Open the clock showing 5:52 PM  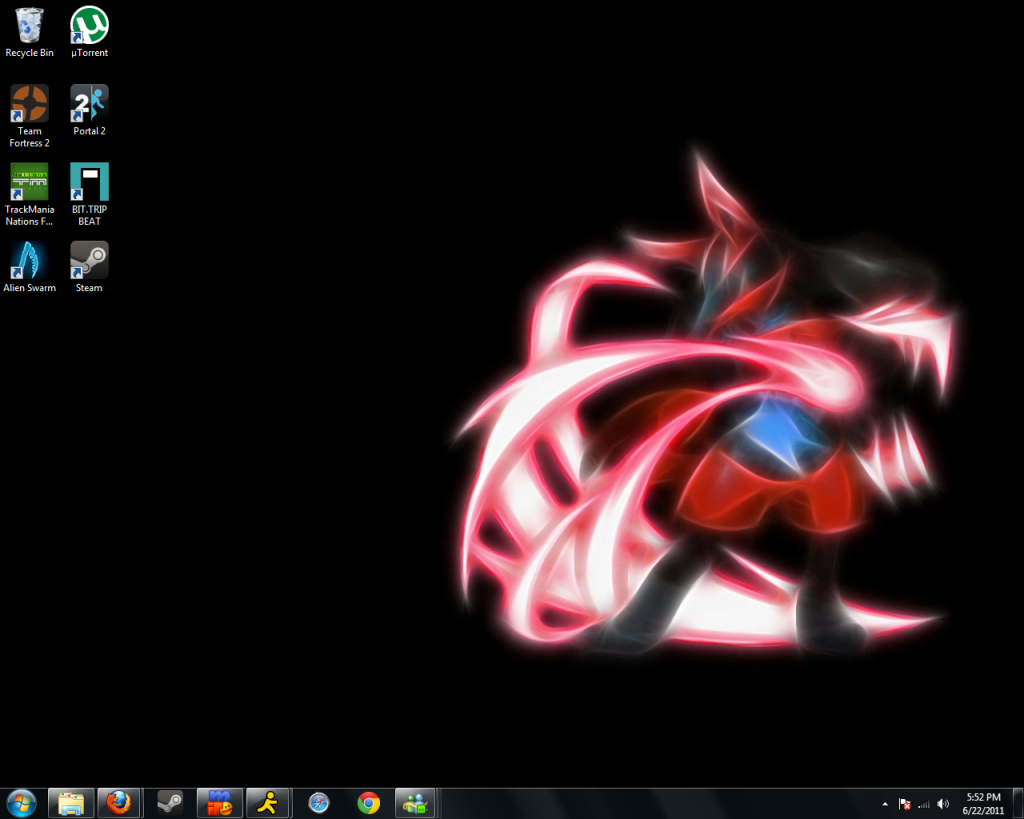[983, 804]
